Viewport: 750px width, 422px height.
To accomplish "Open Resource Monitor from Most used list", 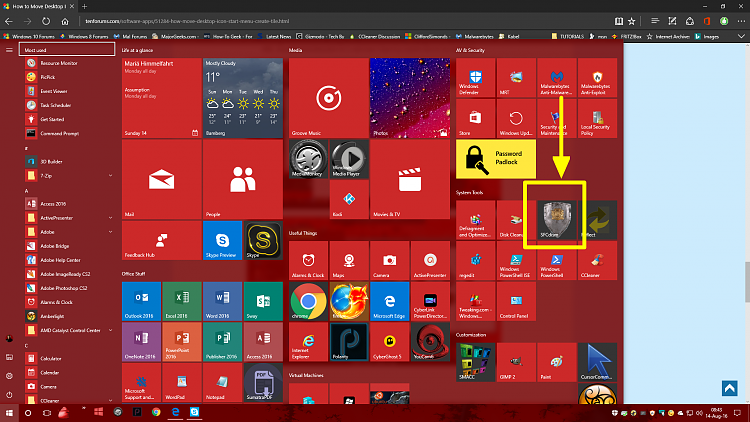I will point(69,63).
